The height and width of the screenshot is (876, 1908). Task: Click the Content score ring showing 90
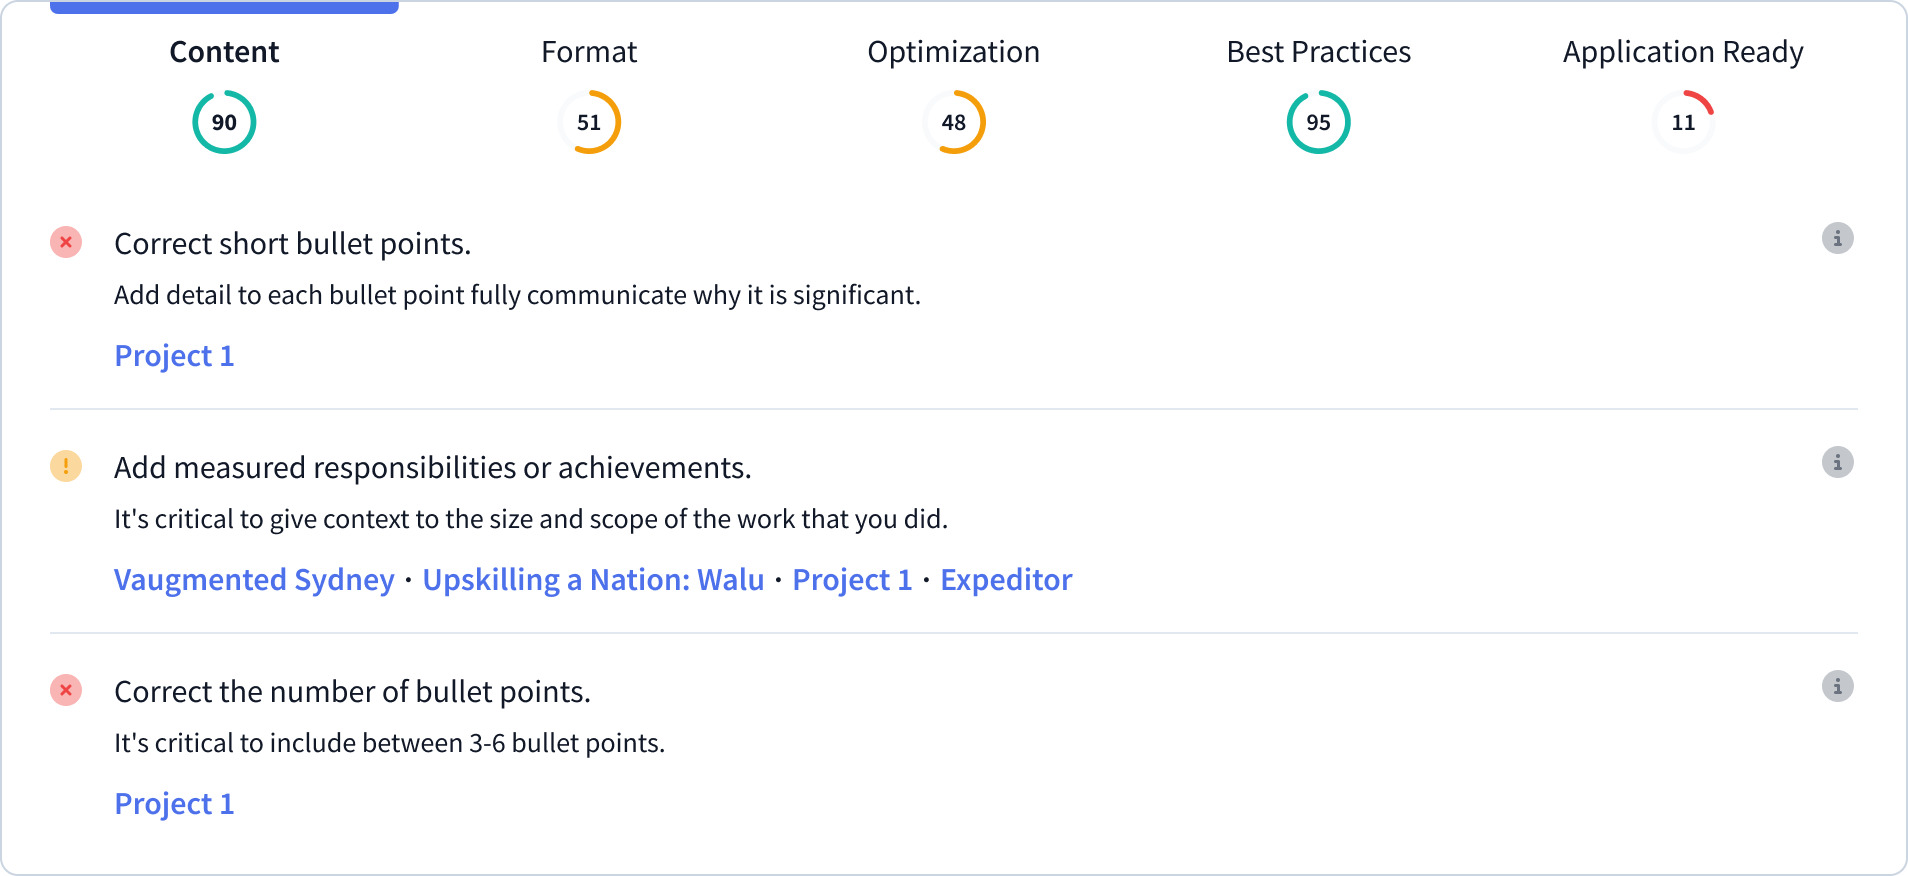(x=224, y=122)
